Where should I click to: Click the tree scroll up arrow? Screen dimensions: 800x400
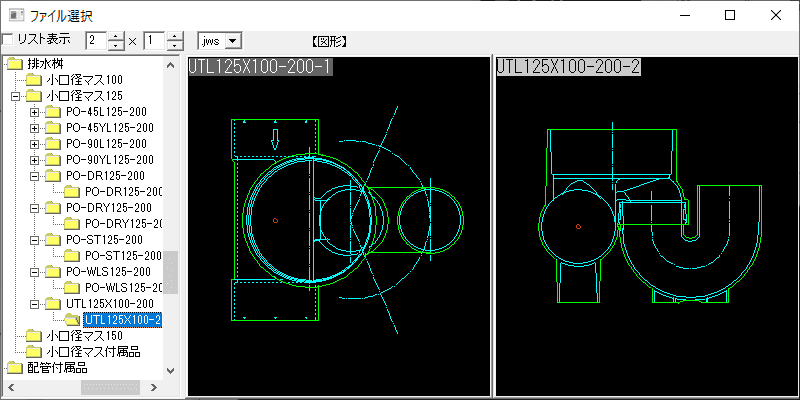pos(171,64)
